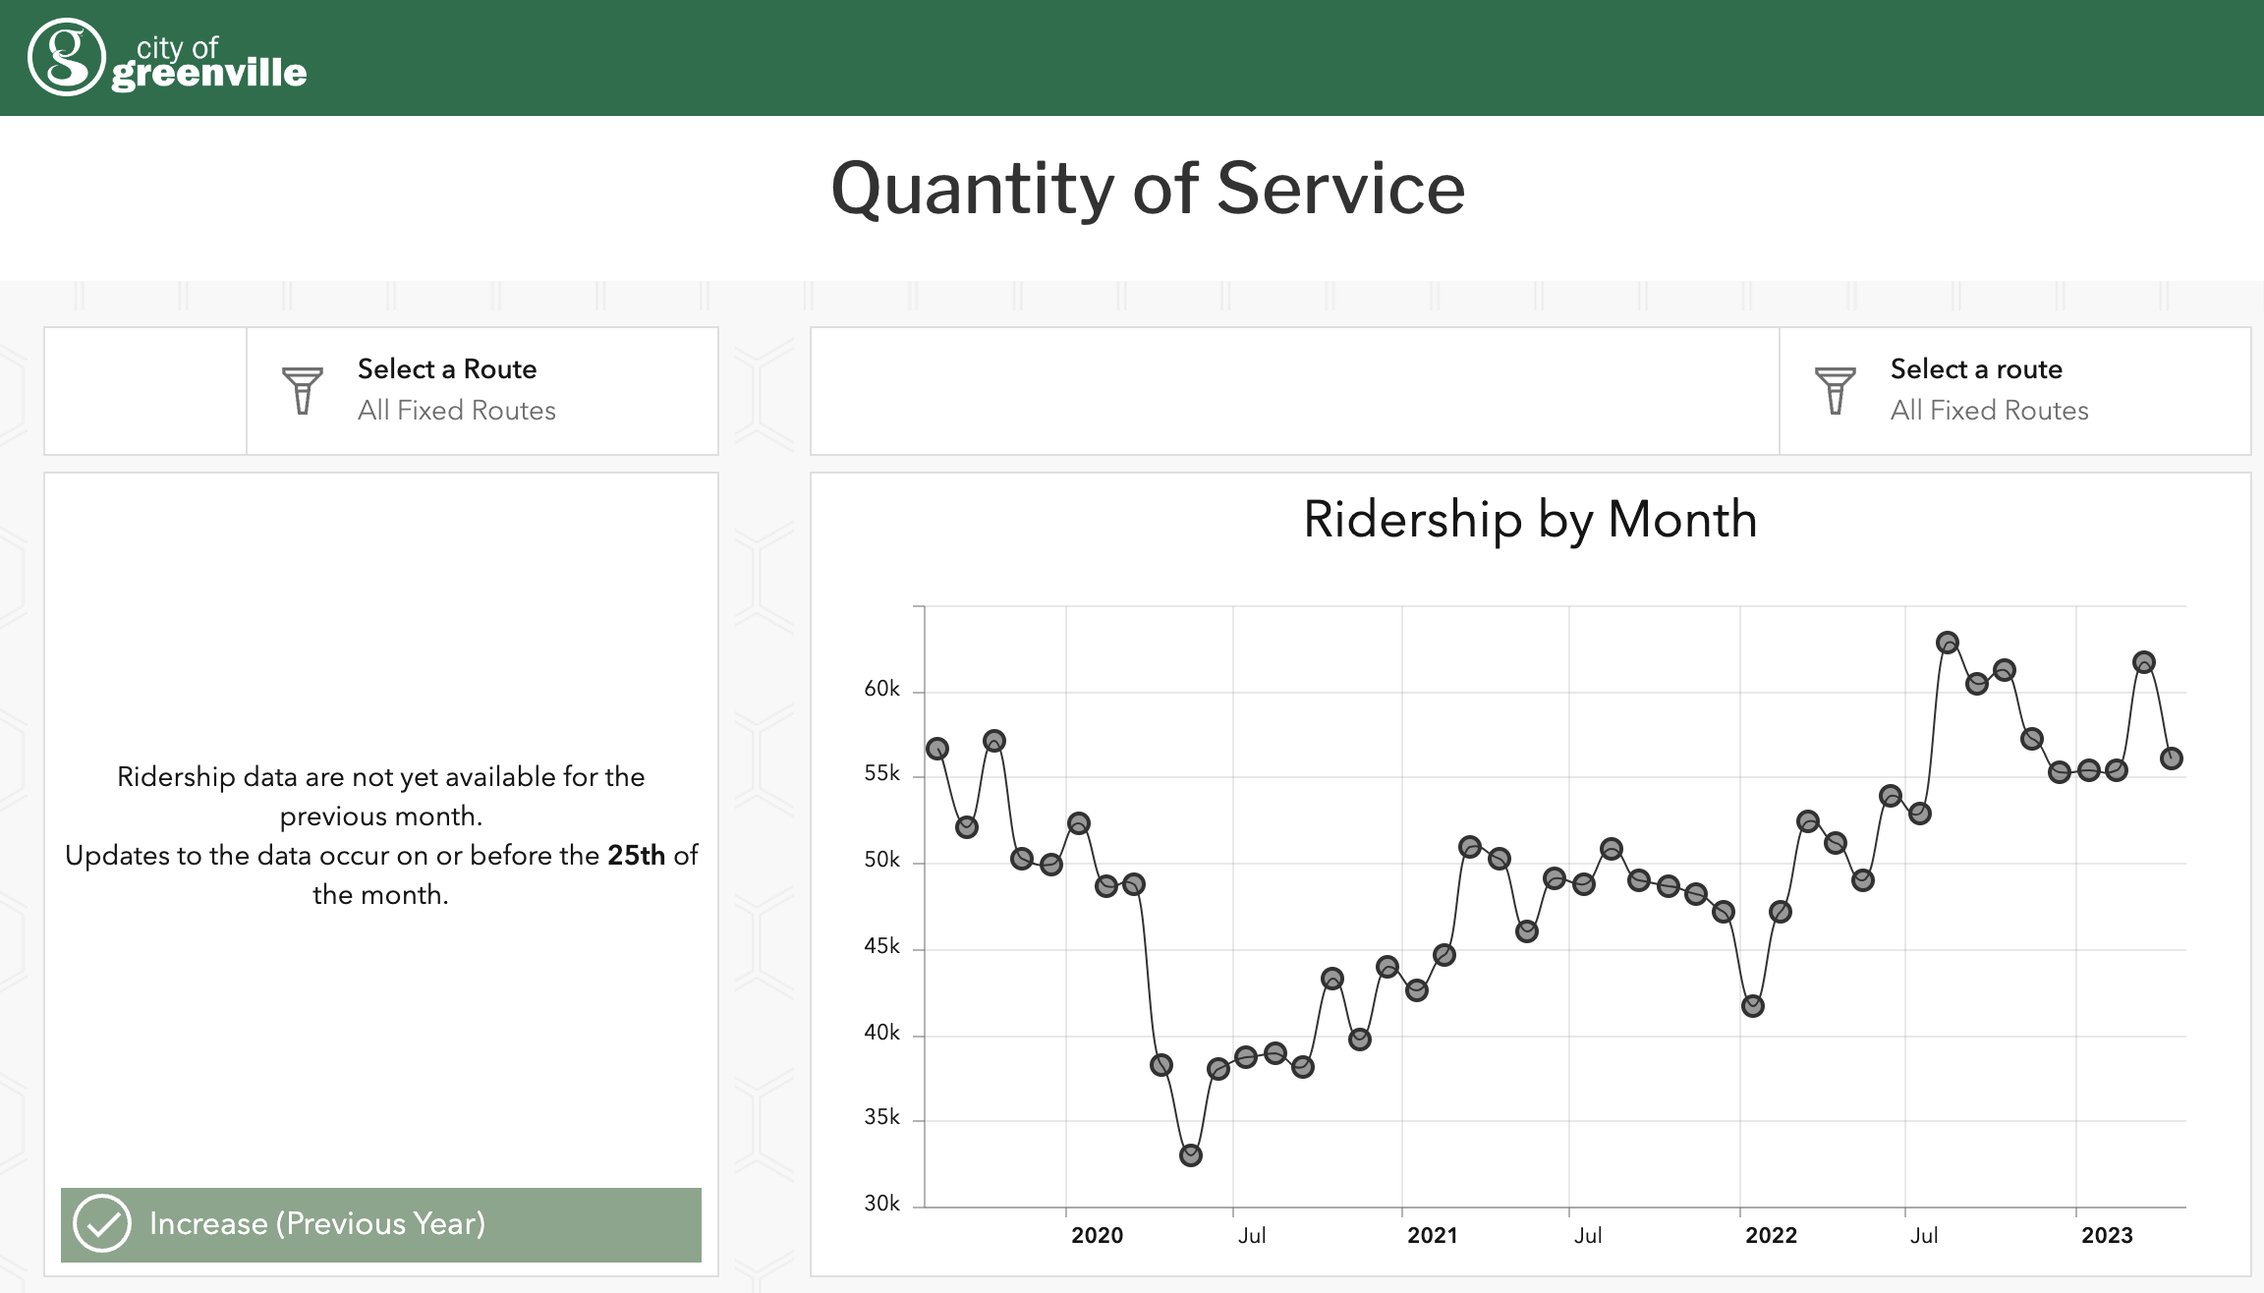This screenshot has height=1293, width=2264.
Task: Select the highest ridership data point on the chart
Action: coord(1946,642)
